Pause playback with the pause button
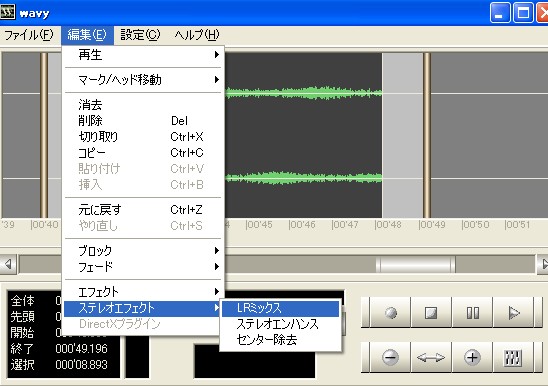548x386 pixels. [x=473, y=313]
